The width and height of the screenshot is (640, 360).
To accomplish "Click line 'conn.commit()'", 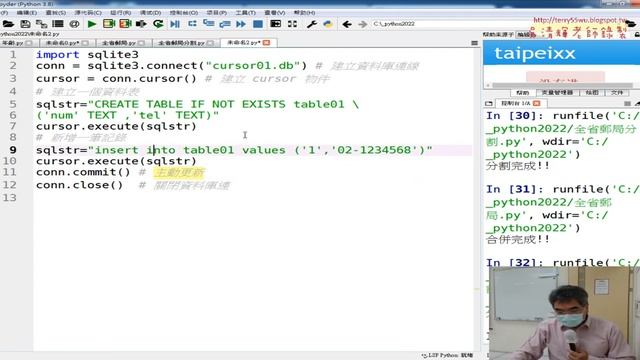I will click(x=83, y=172).
